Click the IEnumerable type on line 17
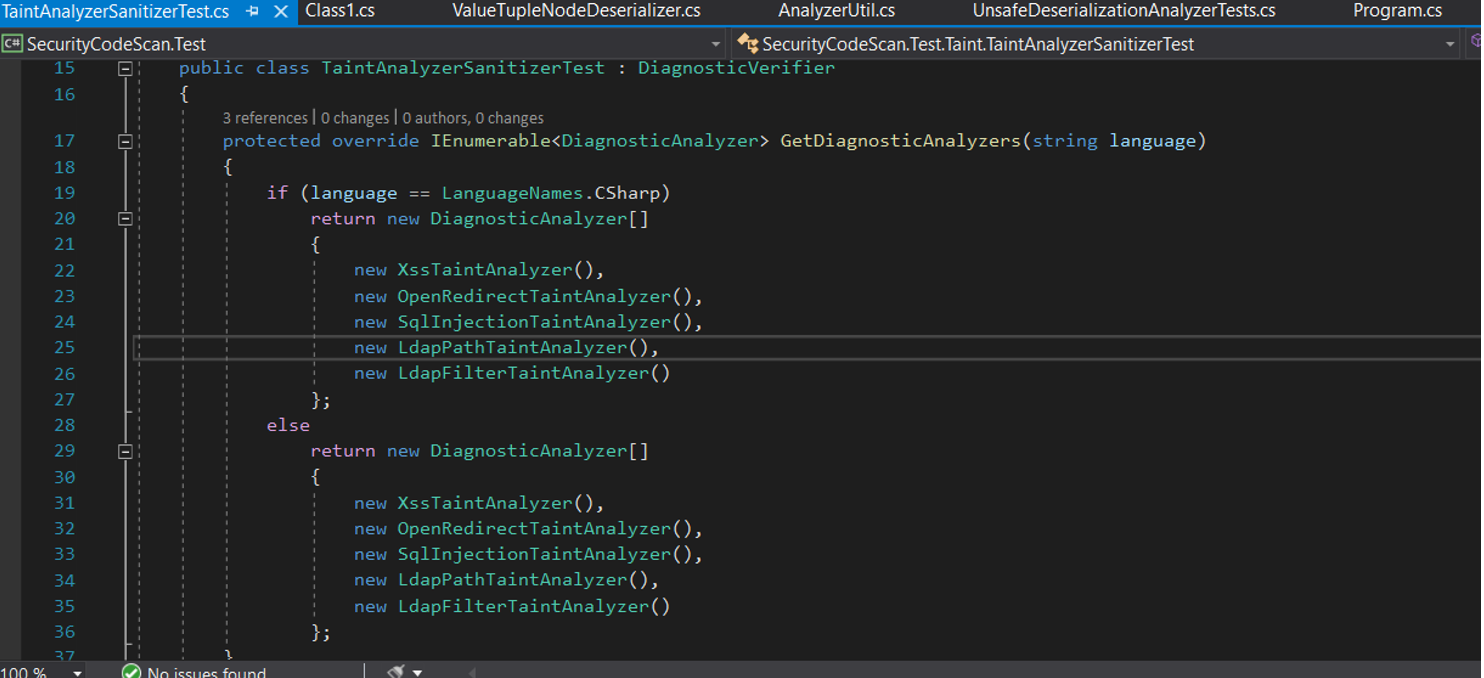The height and width of the screenshot is (678, 1484). tap(490, 141)
